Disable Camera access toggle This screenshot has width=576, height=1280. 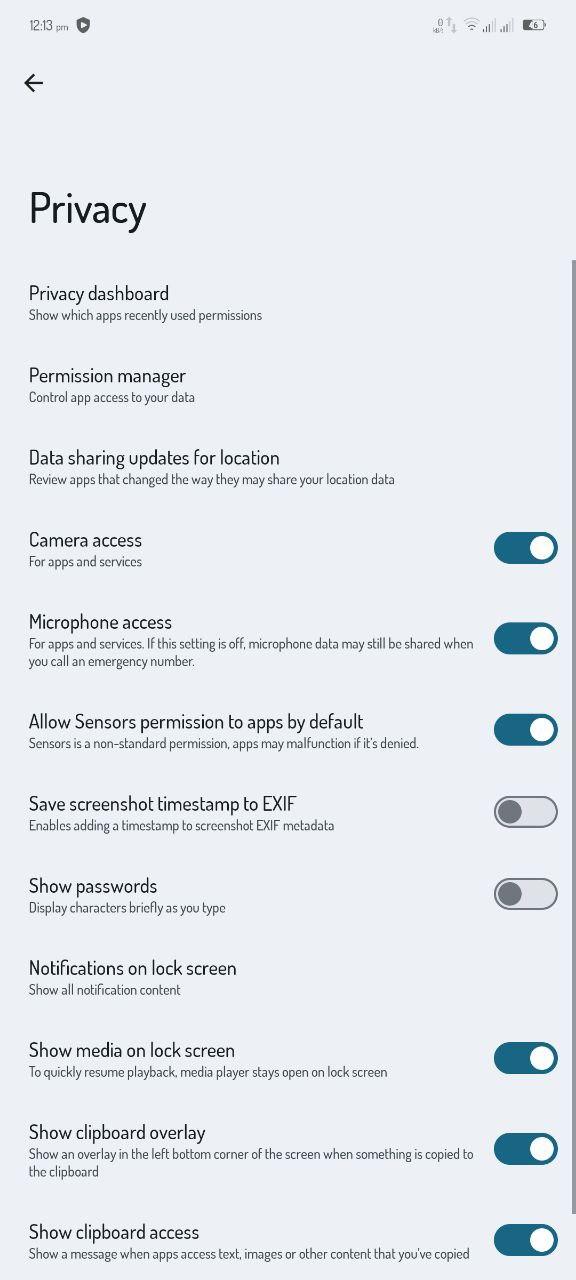click(526, 548)
